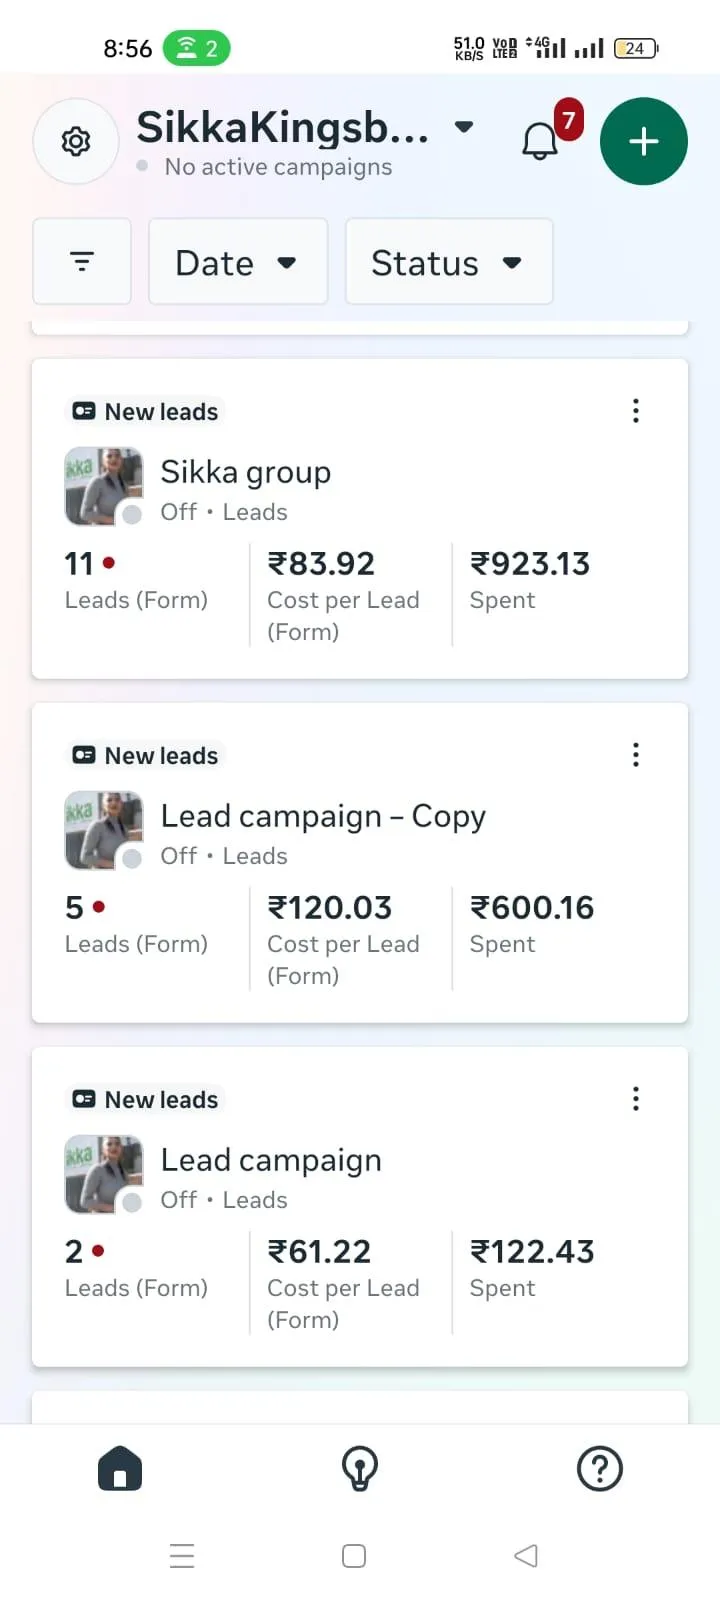Open notifications bell with 7 alerts

(x=541, y=141)
